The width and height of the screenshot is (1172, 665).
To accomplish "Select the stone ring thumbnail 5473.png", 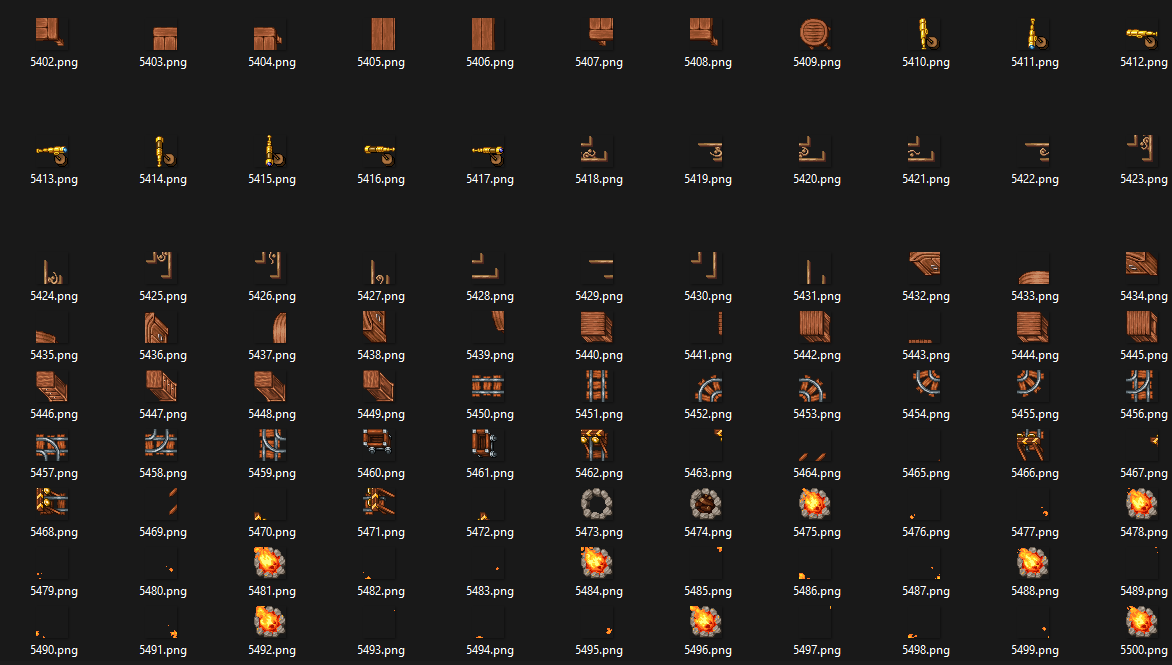I will (x=599, y=504).
